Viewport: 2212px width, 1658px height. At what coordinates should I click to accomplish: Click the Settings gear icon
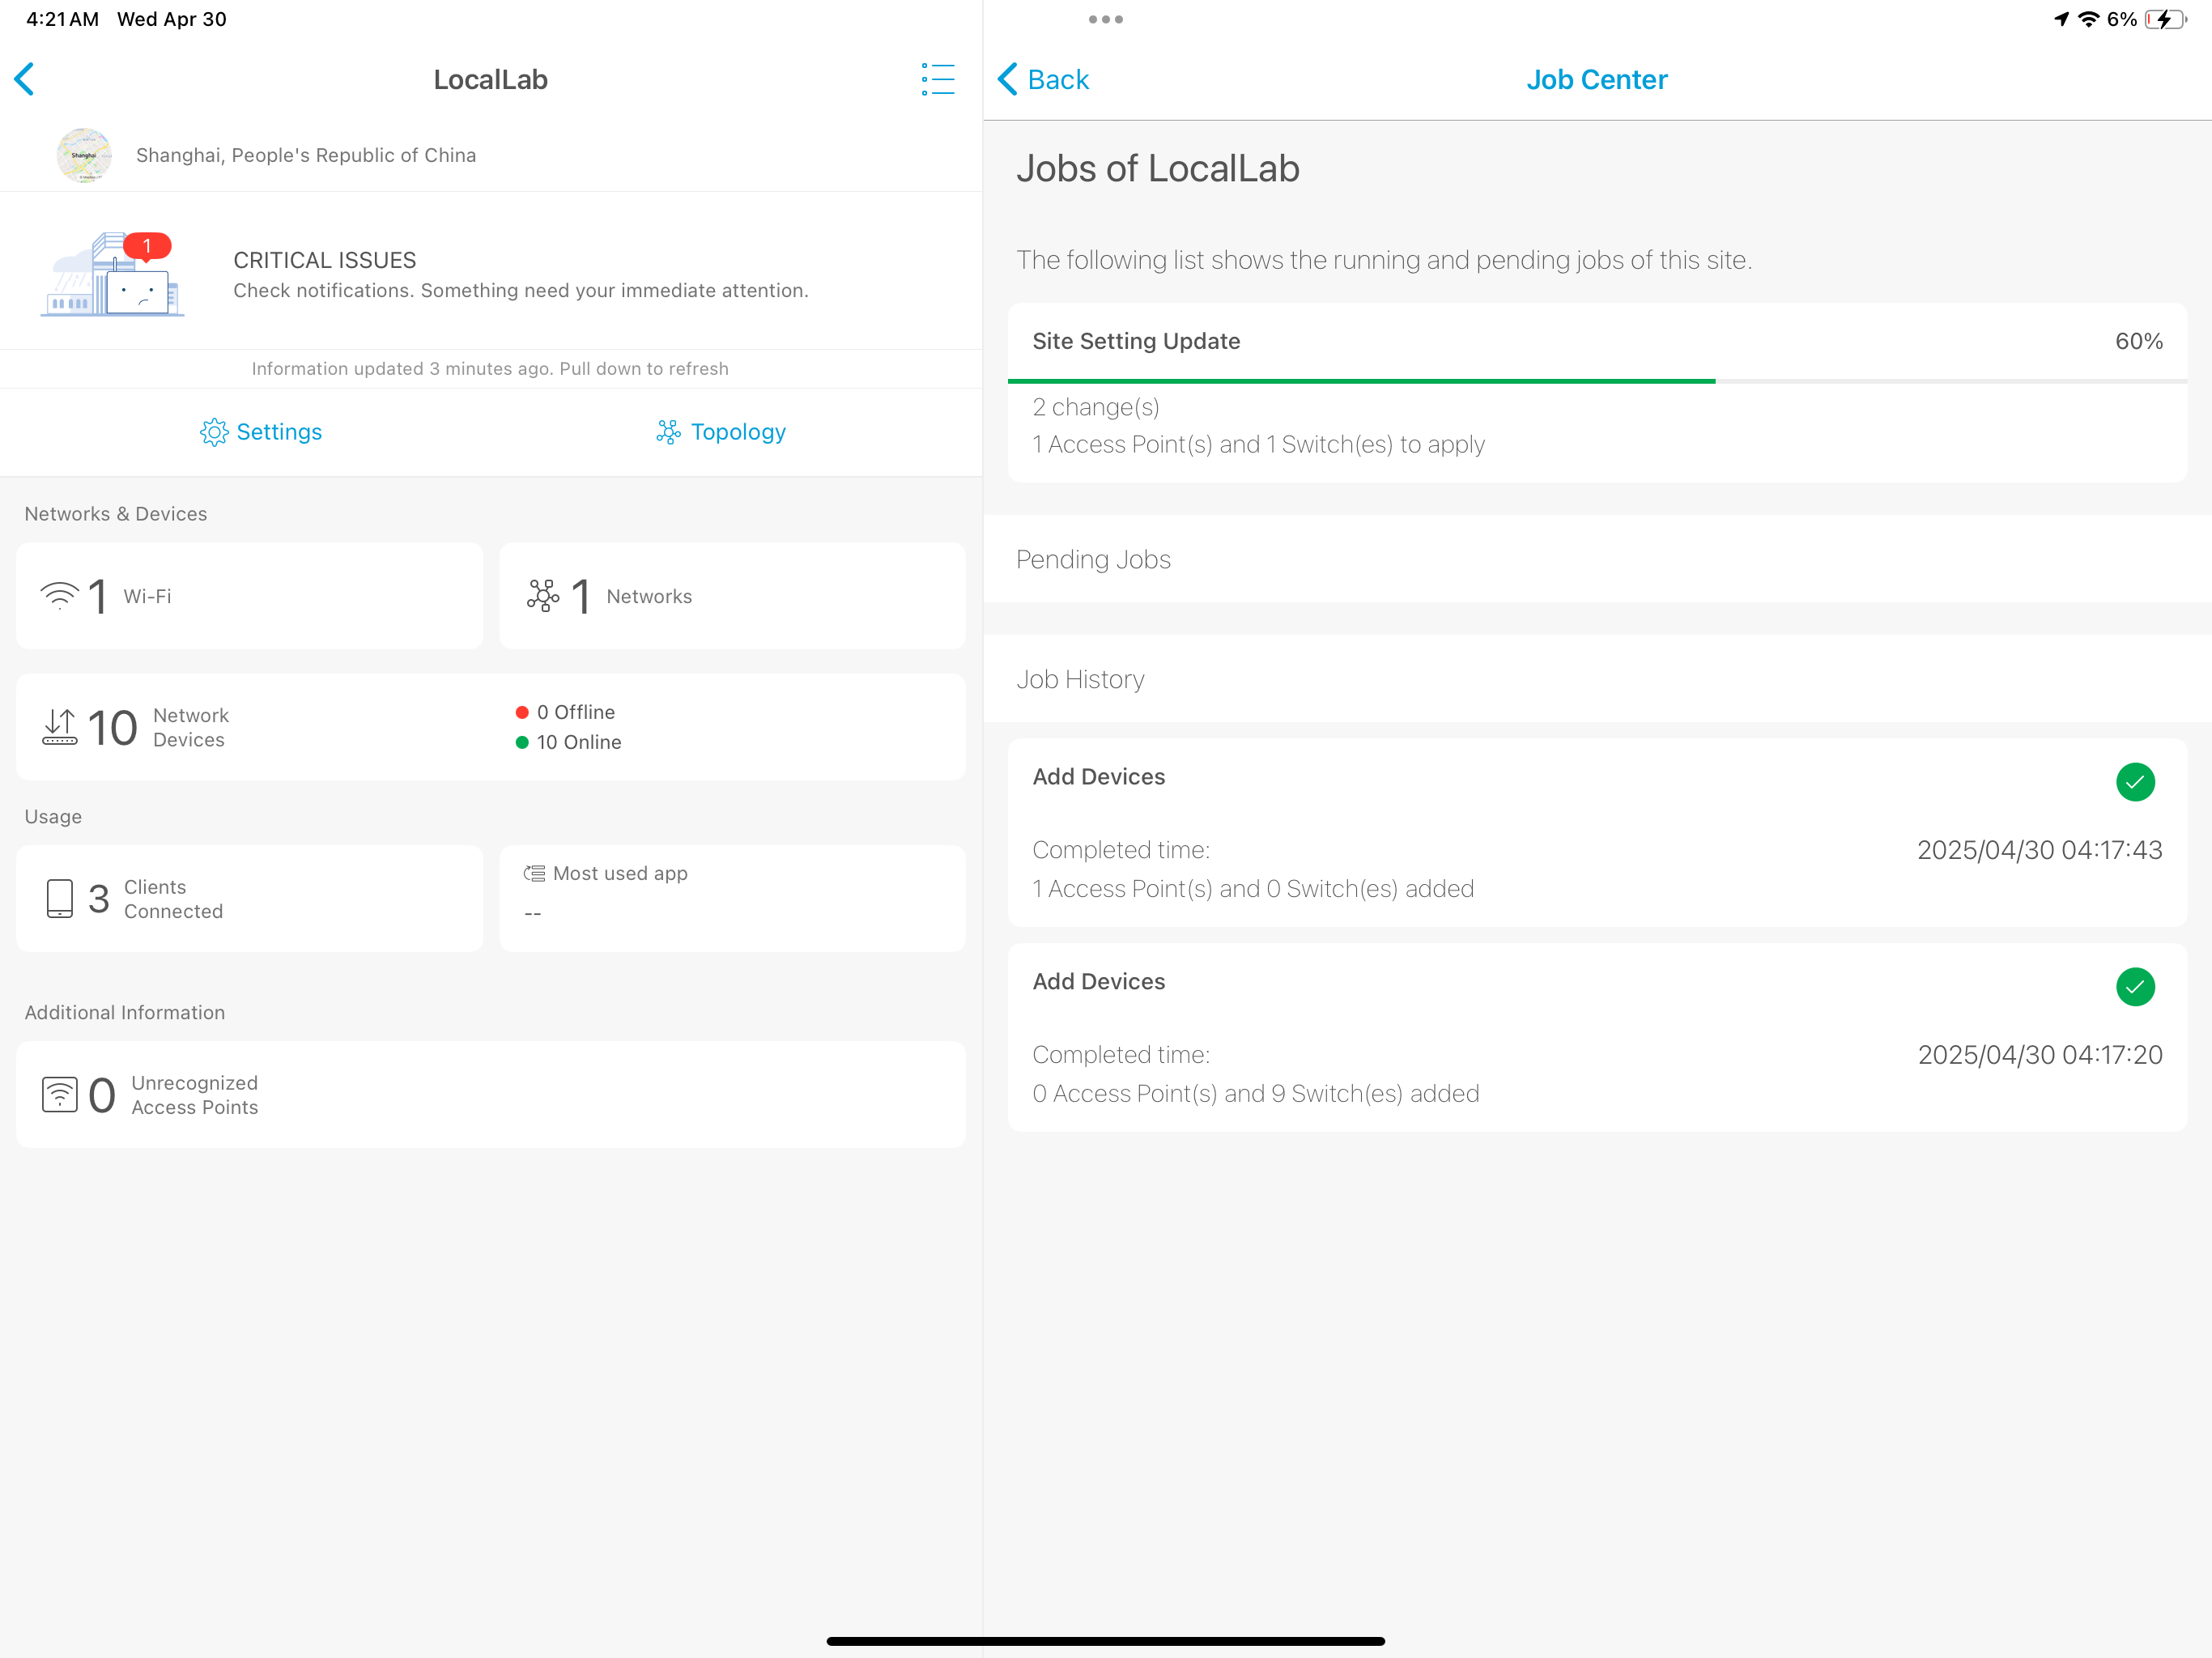coord(214,432)
